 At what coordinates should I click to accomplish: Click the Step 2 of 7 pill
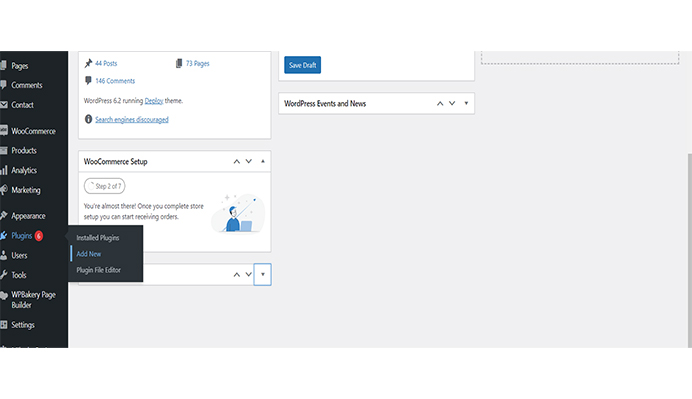(105, 186)
